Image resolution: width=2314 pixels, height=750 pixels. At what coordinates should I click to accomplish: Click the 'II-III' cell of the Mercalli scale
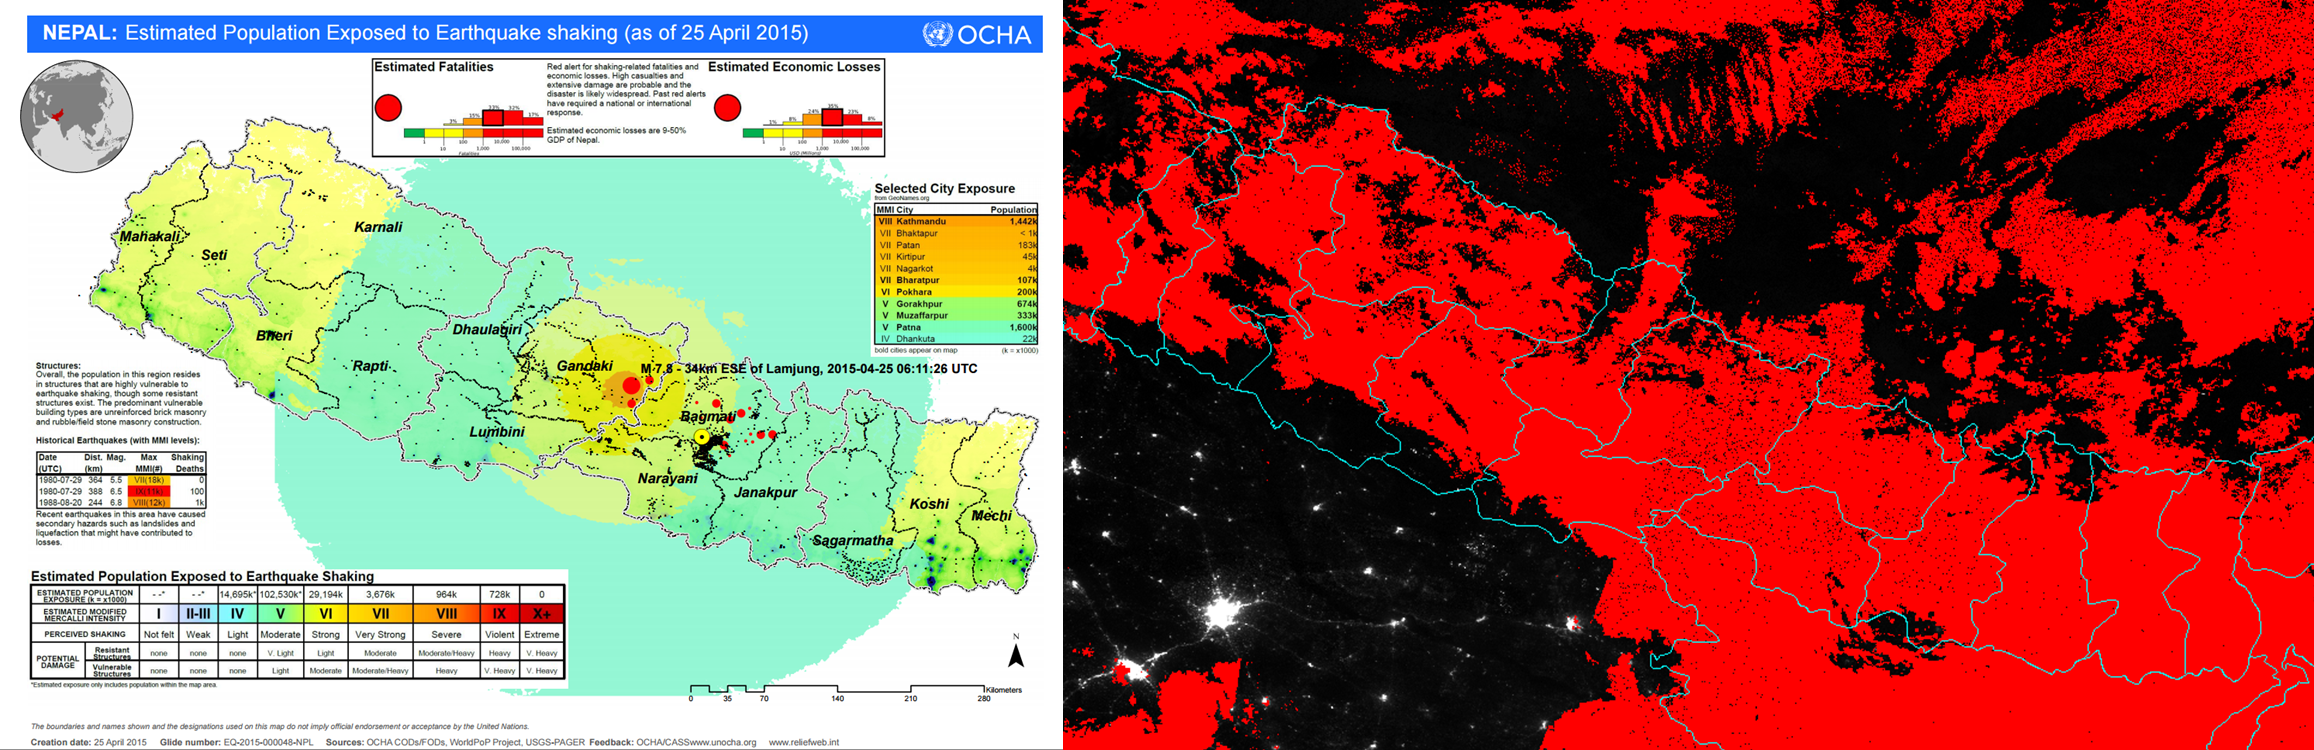(198, 614)
